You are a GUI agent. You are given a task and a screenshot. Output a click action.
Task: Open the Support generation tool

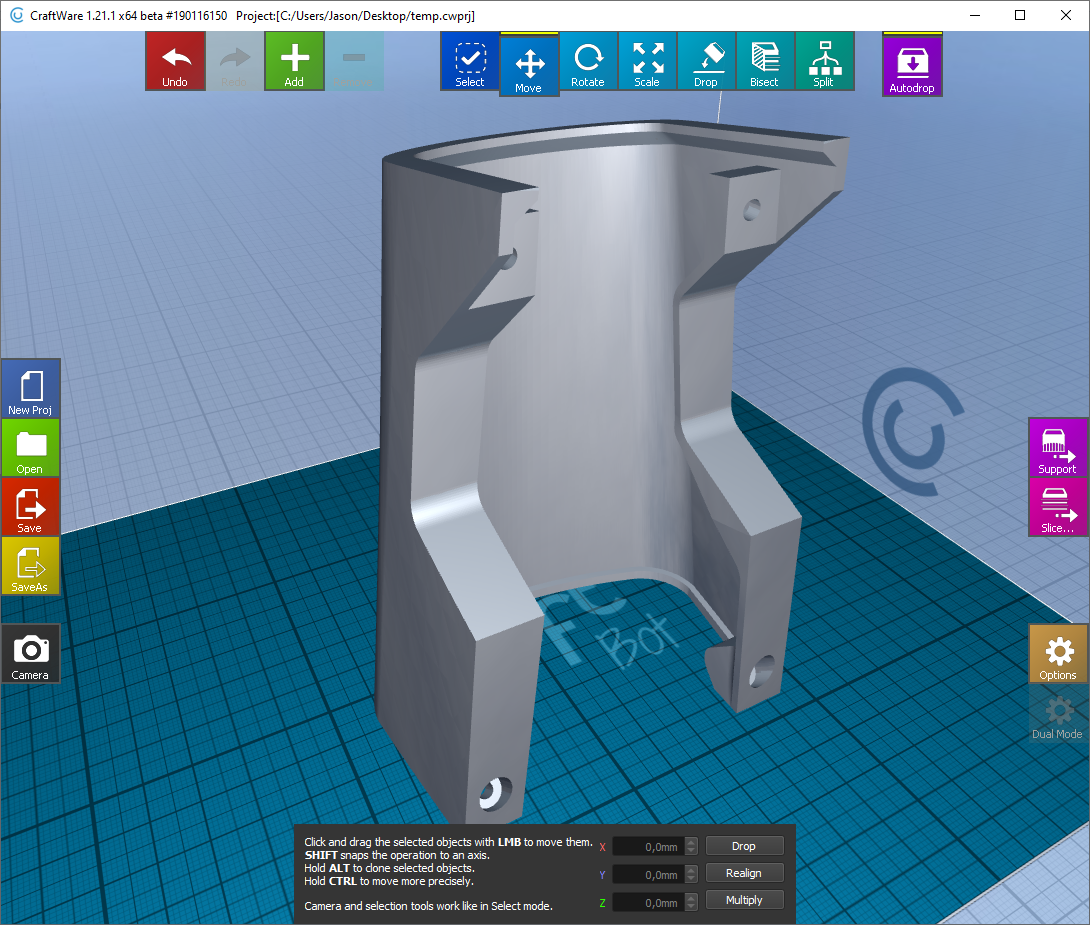point(1058,448)
